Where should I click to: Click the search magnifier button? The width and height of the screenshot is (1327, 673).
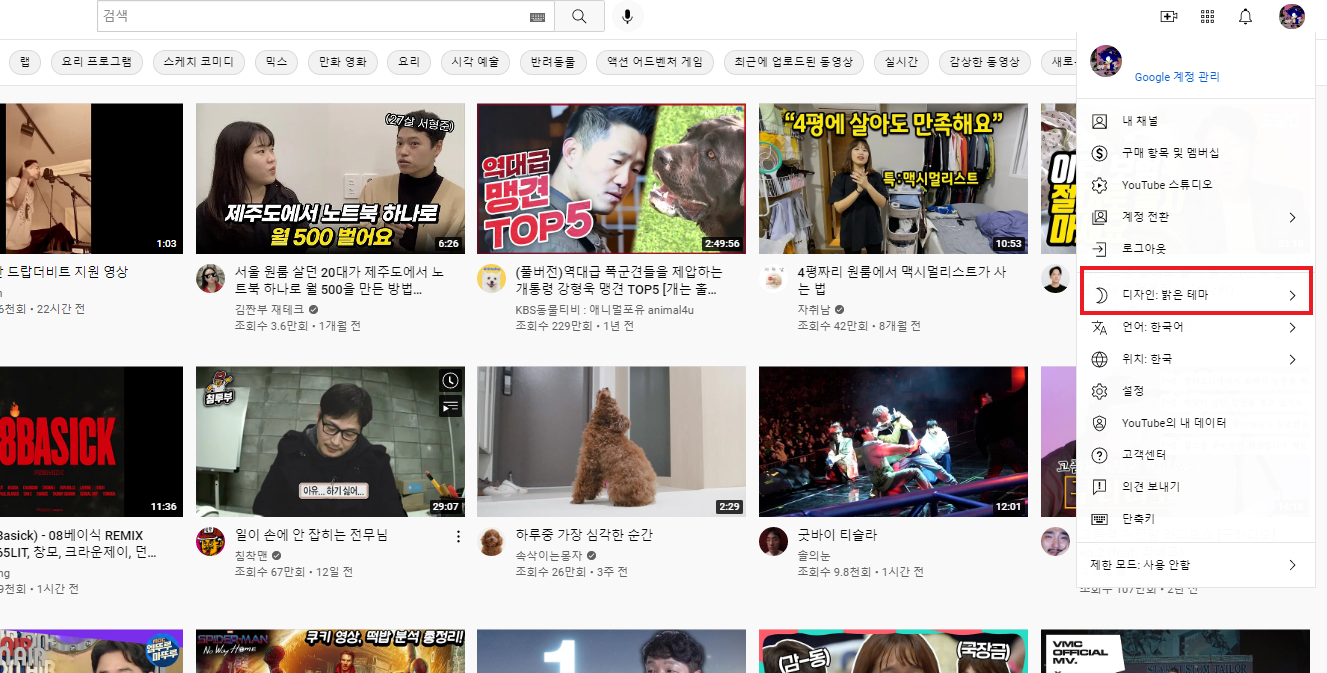coord(580,16)
